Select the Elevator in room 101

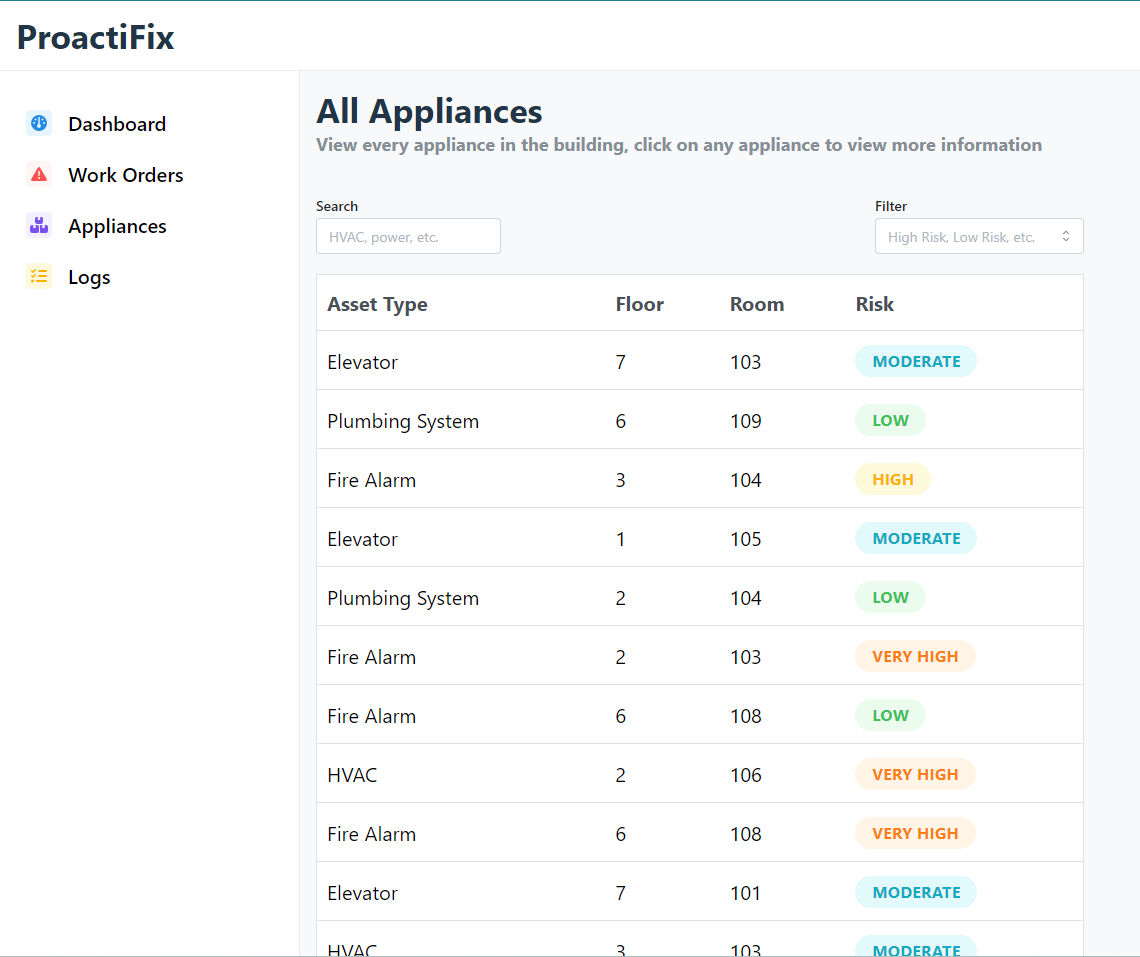coord(699,892)
